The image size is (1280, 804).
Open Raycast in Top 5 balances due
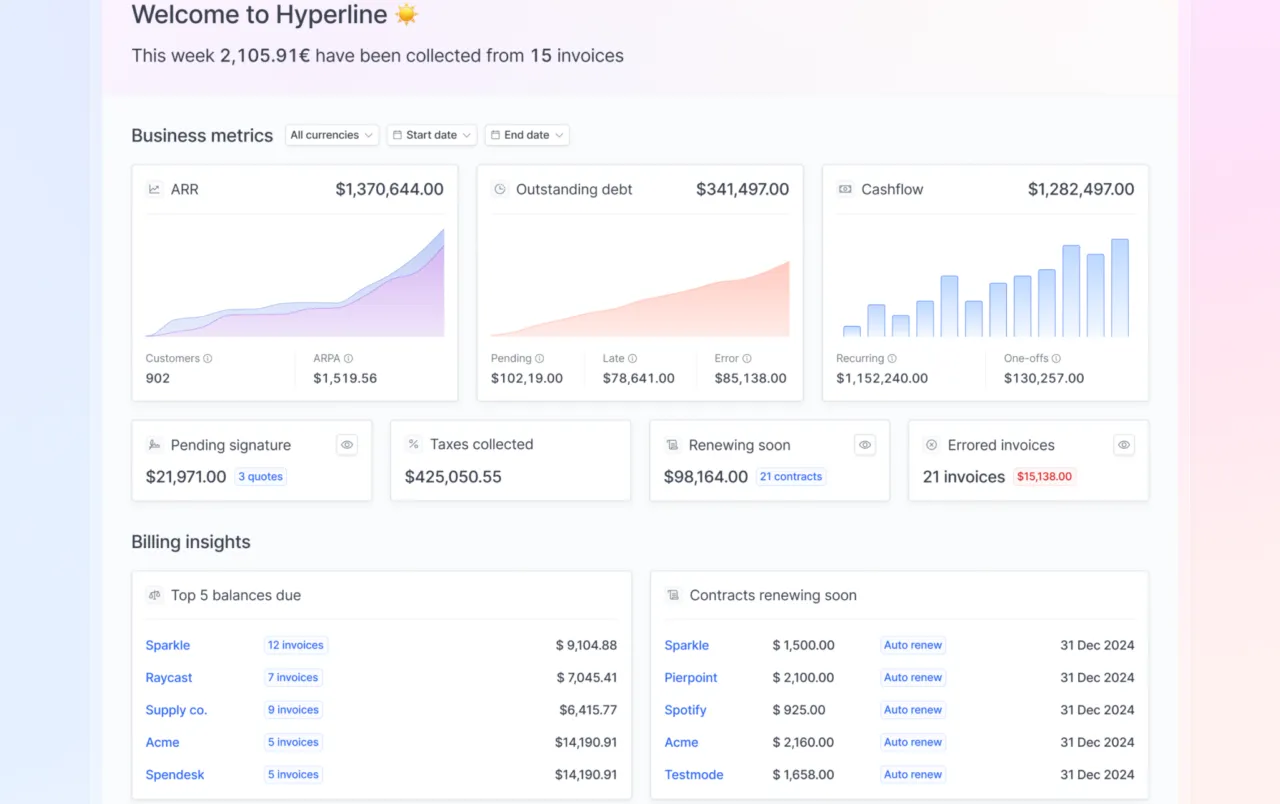169,678
